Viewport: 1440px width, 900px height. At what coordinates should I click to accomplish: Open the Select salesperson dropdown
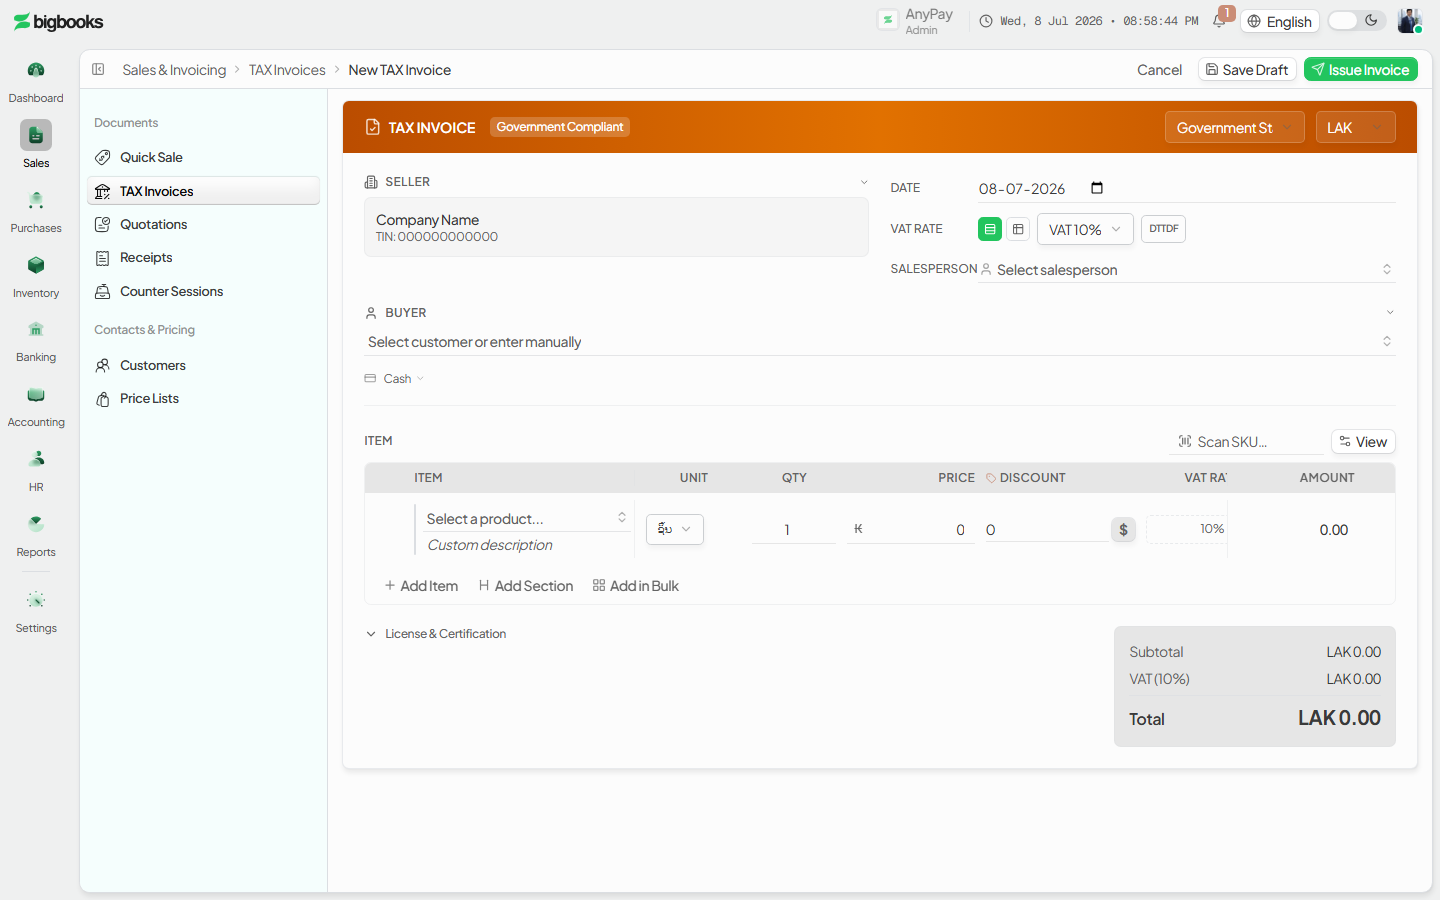[x=1186, y=270]
